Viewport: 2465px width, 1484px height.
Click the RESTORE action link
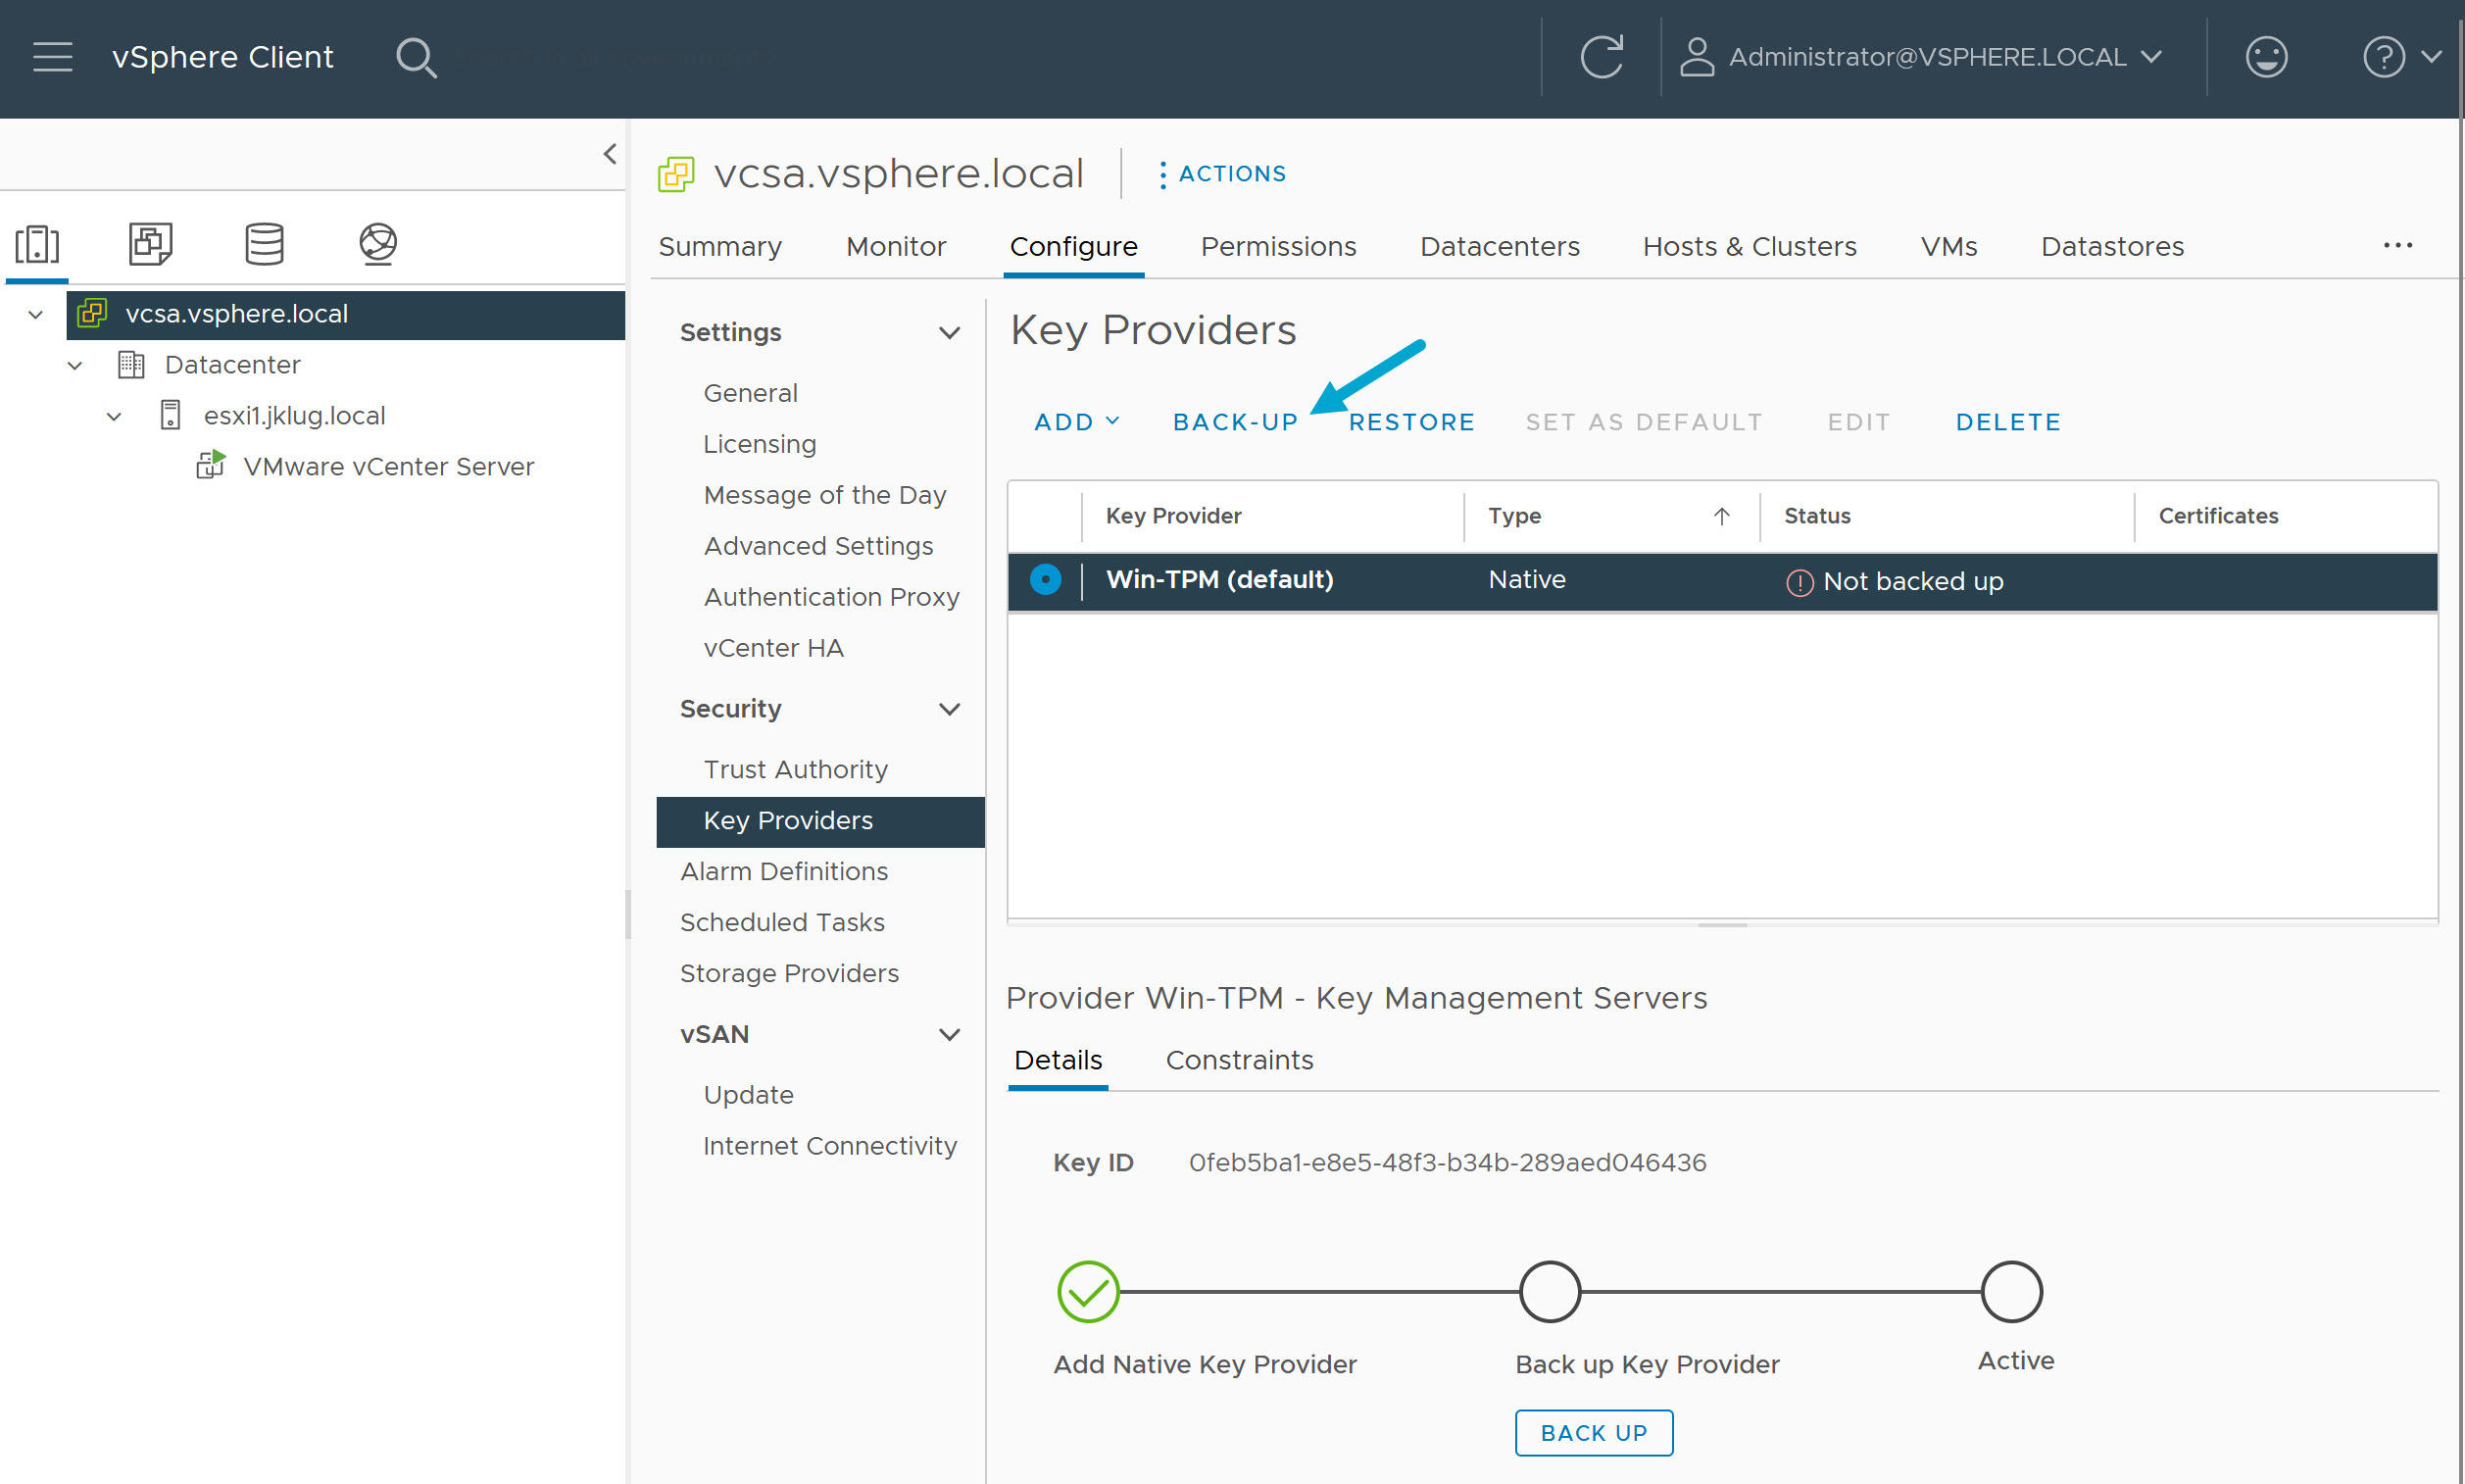[1411, 422]
